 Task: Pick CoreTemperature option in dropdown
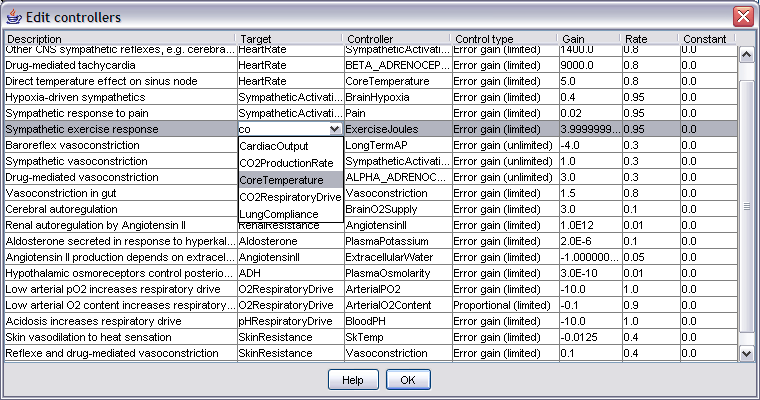point(281,180)
